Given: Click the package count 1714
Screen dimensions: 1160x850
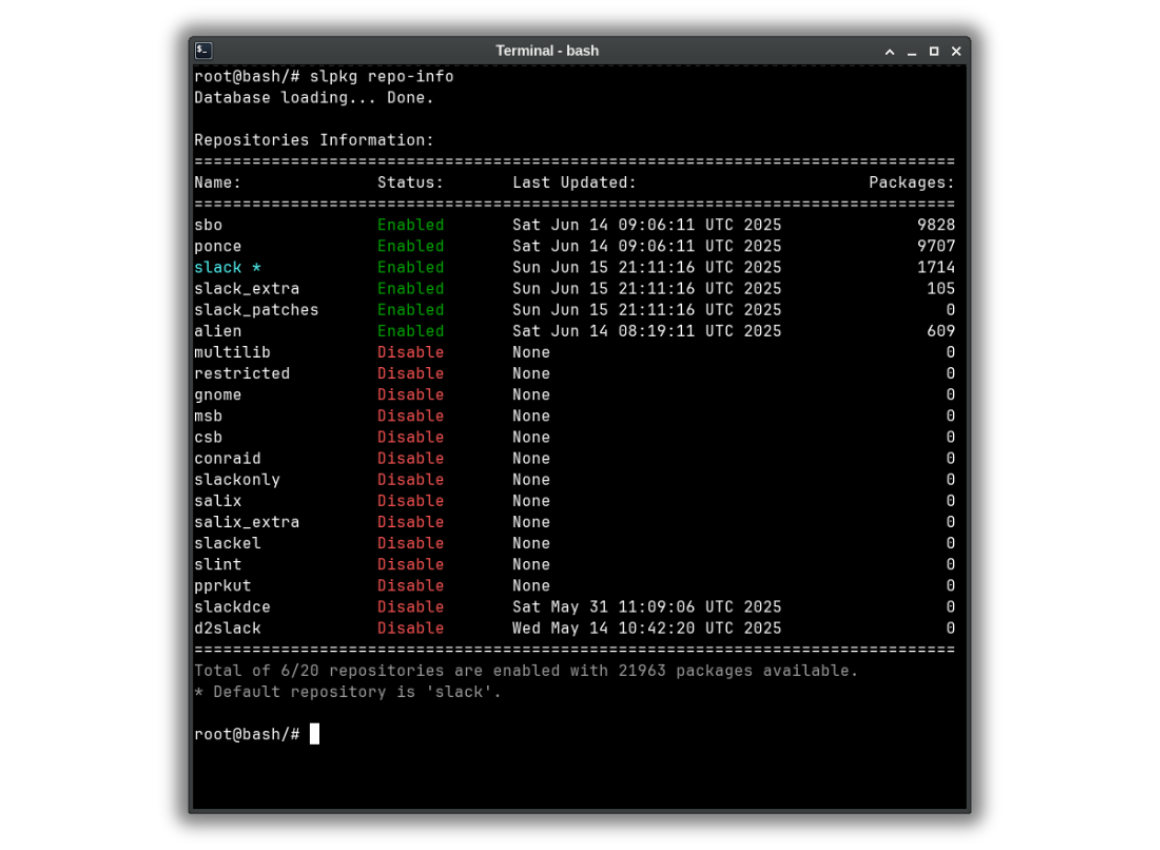Looking at the screenshot, I should click(x=936, y=267).
